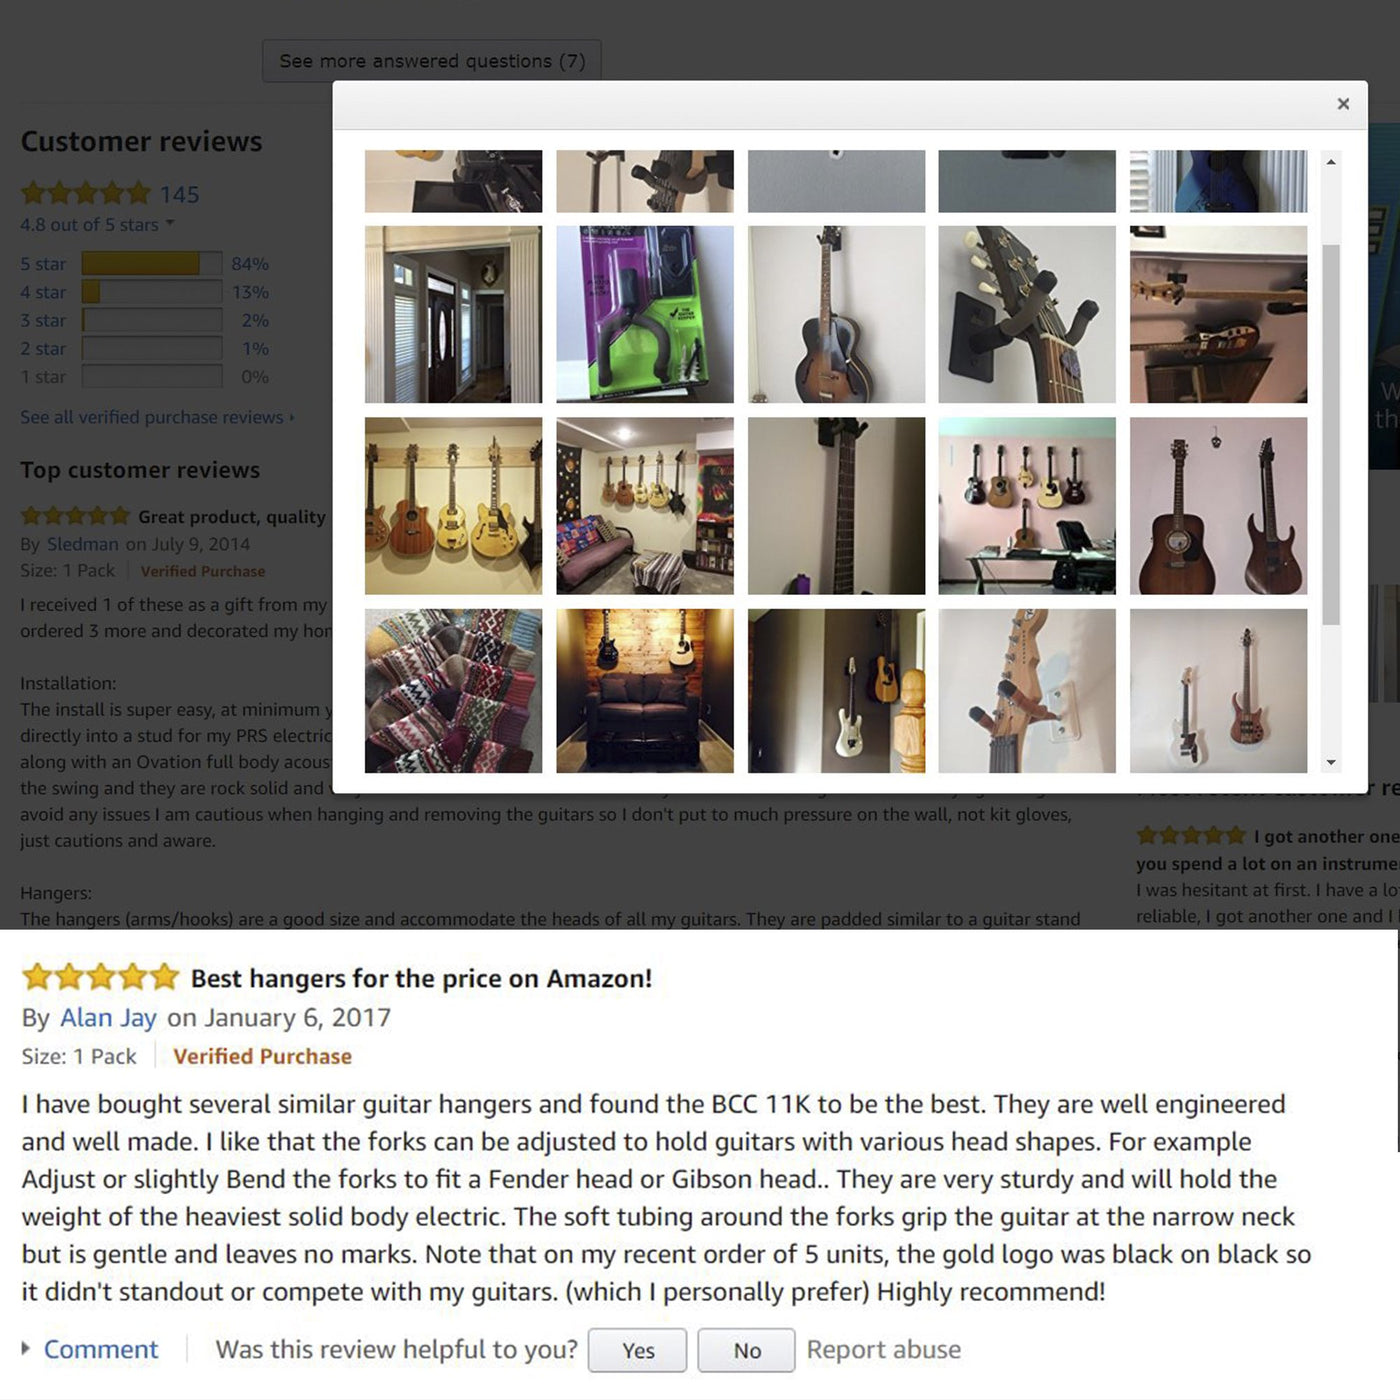This screenshot has width=1400, height=1400.
Task: Click the gallery vertical scrollbar thumb
Action: click(1330, 435)
